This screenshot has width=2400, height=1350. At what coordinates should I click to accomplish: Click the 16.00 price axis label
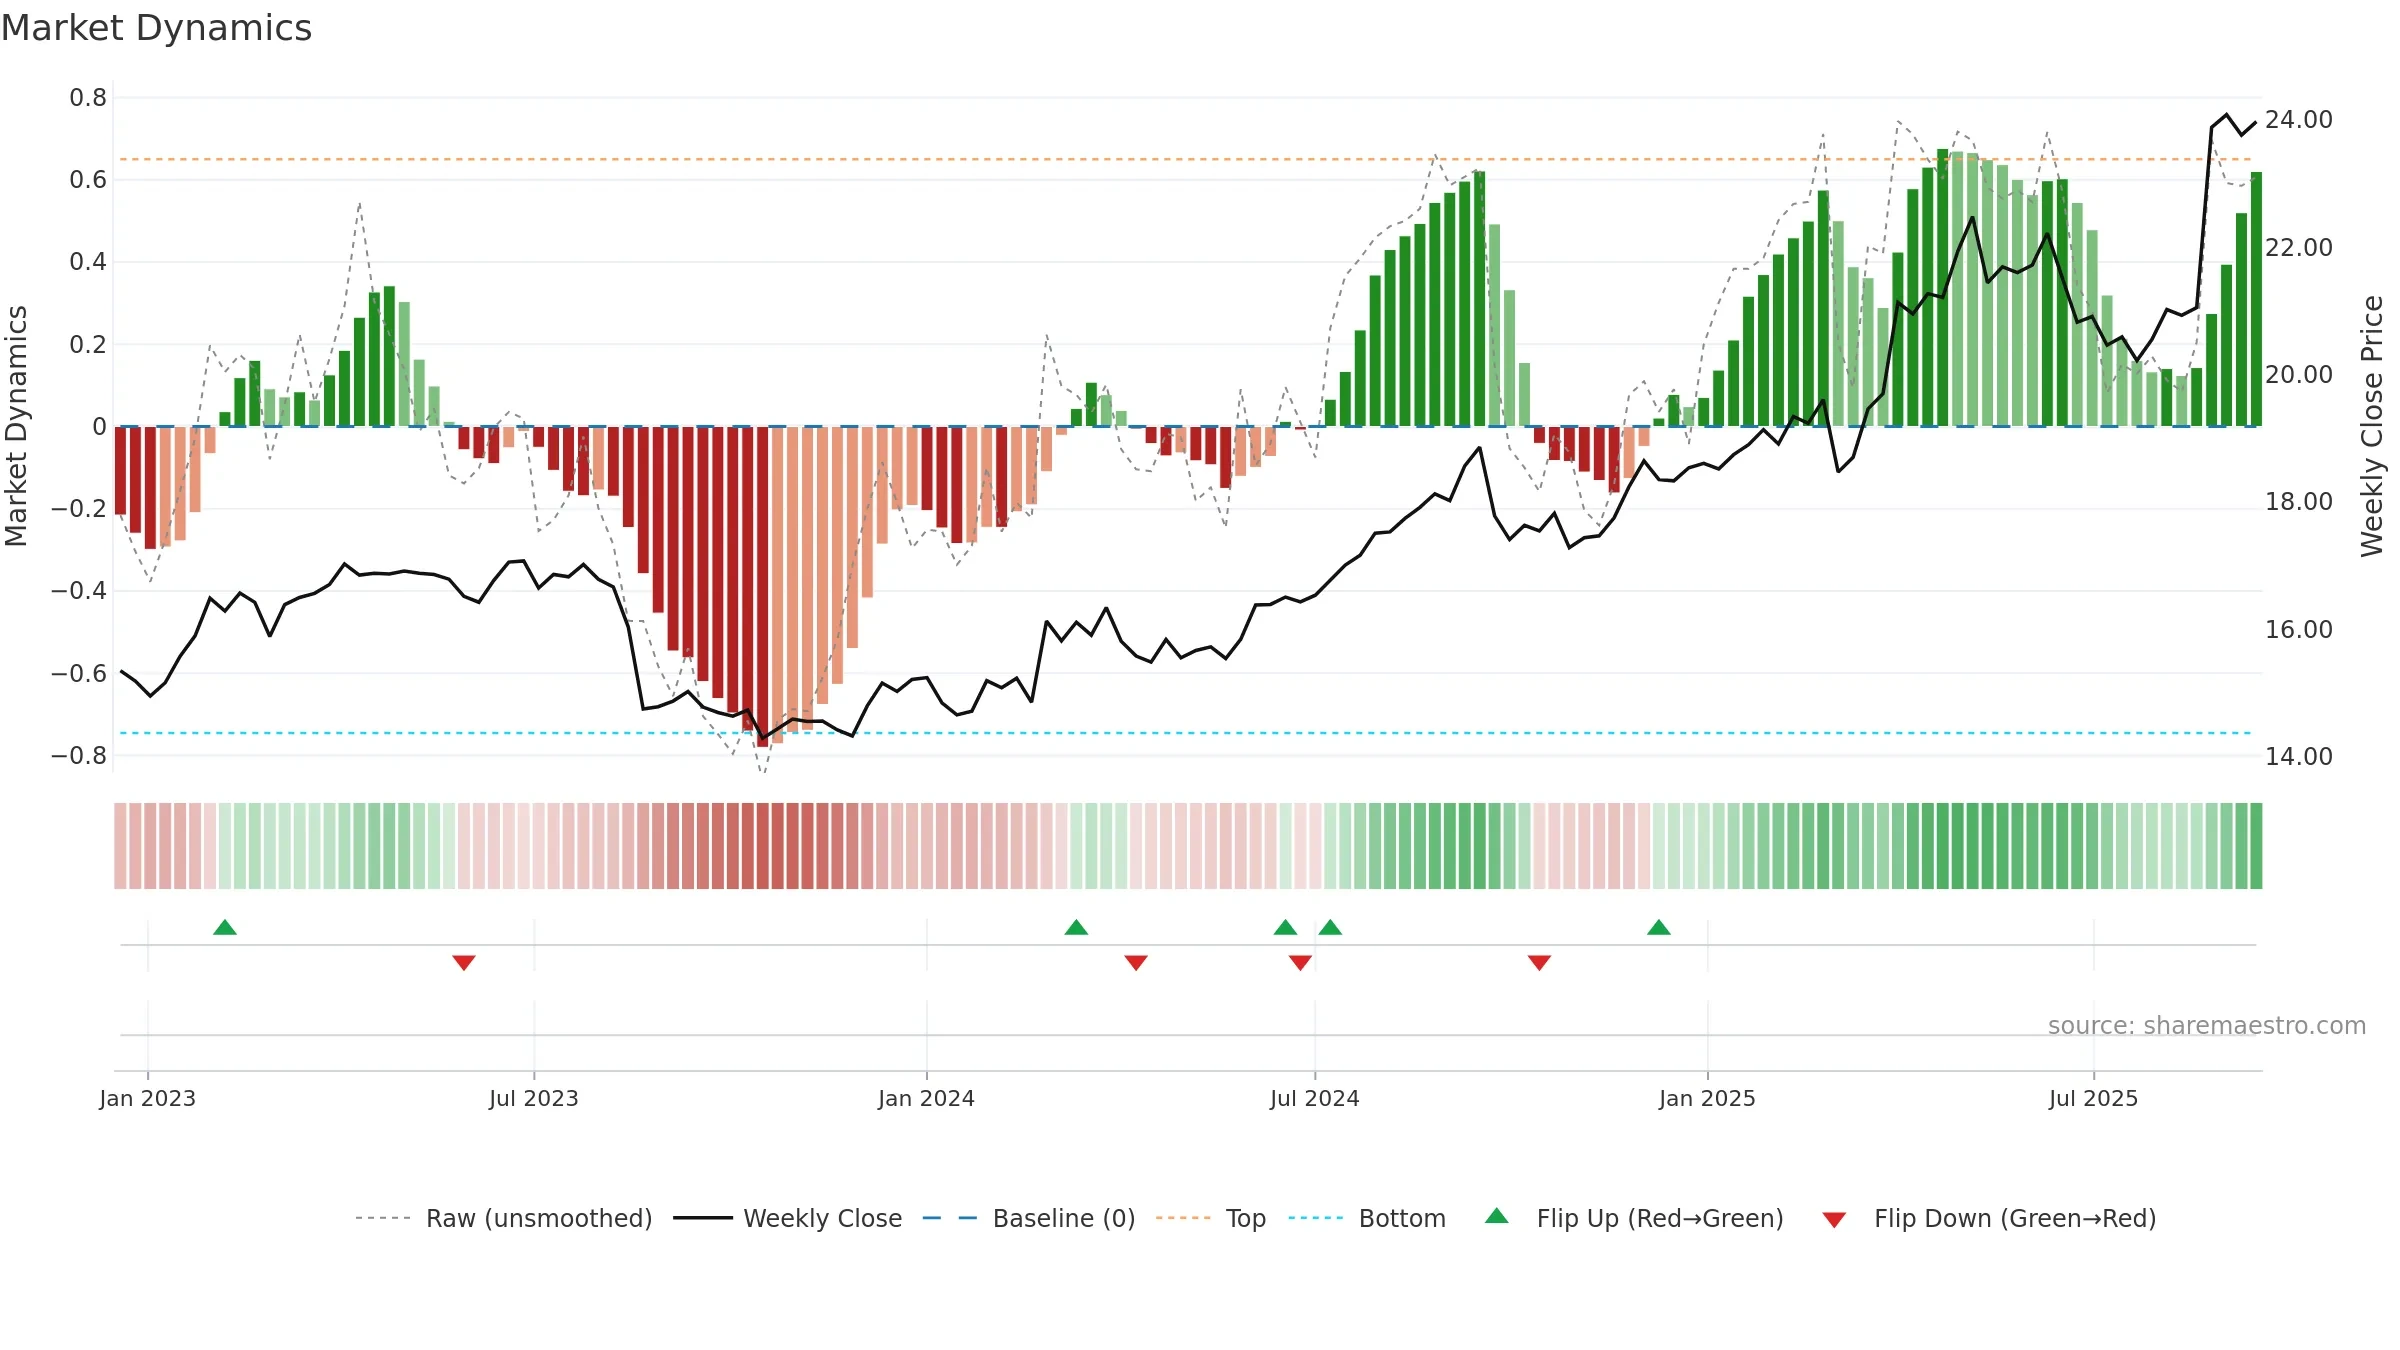pos(2299,630)
